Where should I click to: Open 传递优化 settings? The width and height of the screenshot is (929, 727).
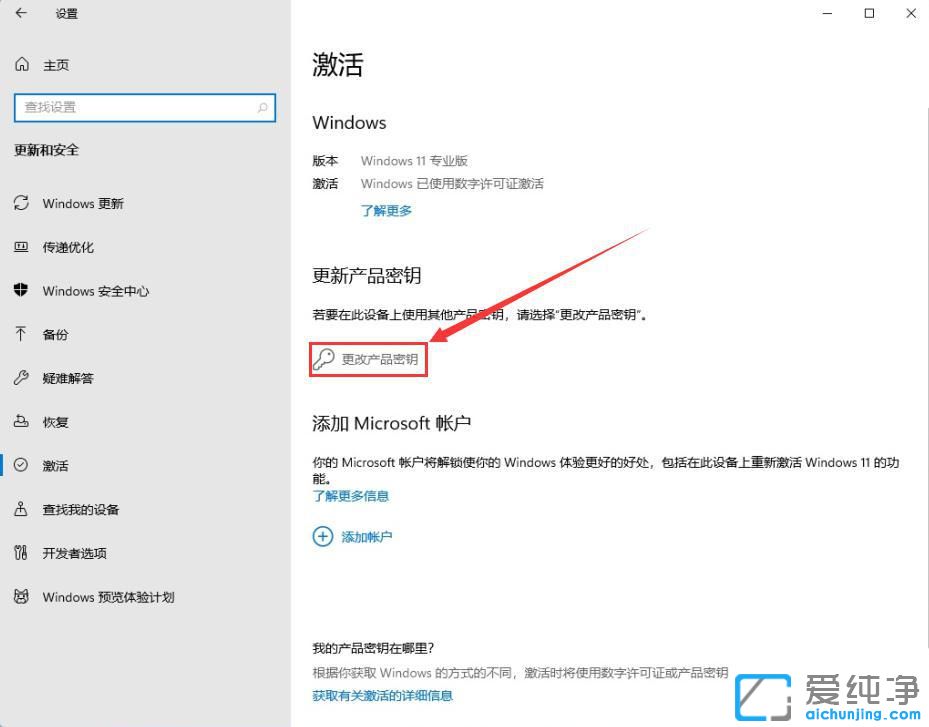pyautogui.click(x=69, y=247)
